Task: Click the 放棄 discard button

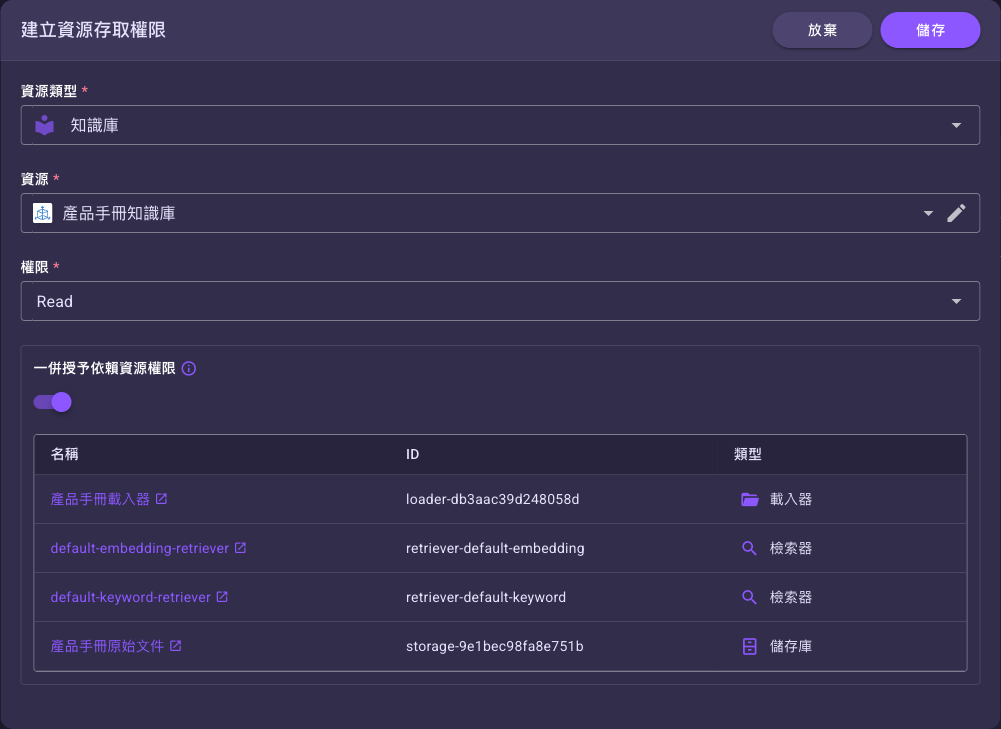Action: (x=822, y=30)
